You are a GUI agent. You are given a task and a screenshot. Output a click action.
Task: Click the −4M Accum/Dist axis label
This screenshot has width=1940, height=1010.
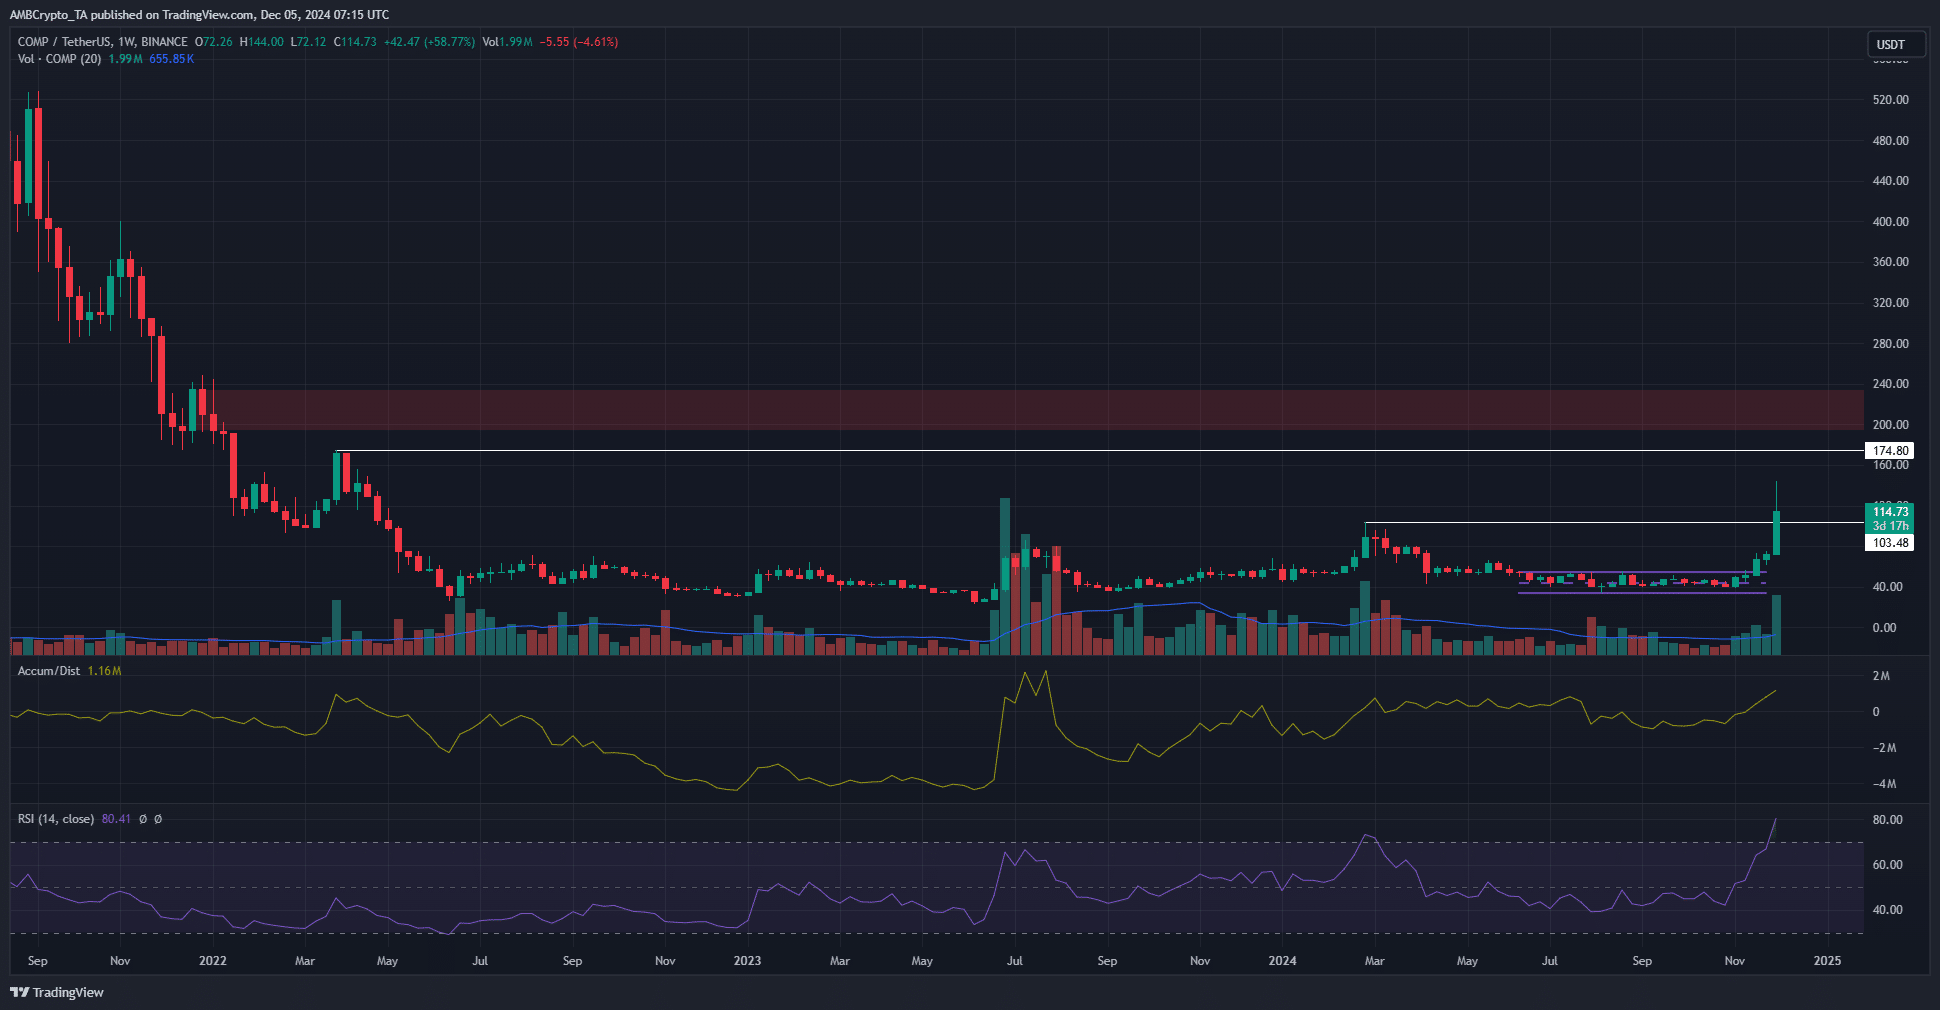coord(1884,784)
